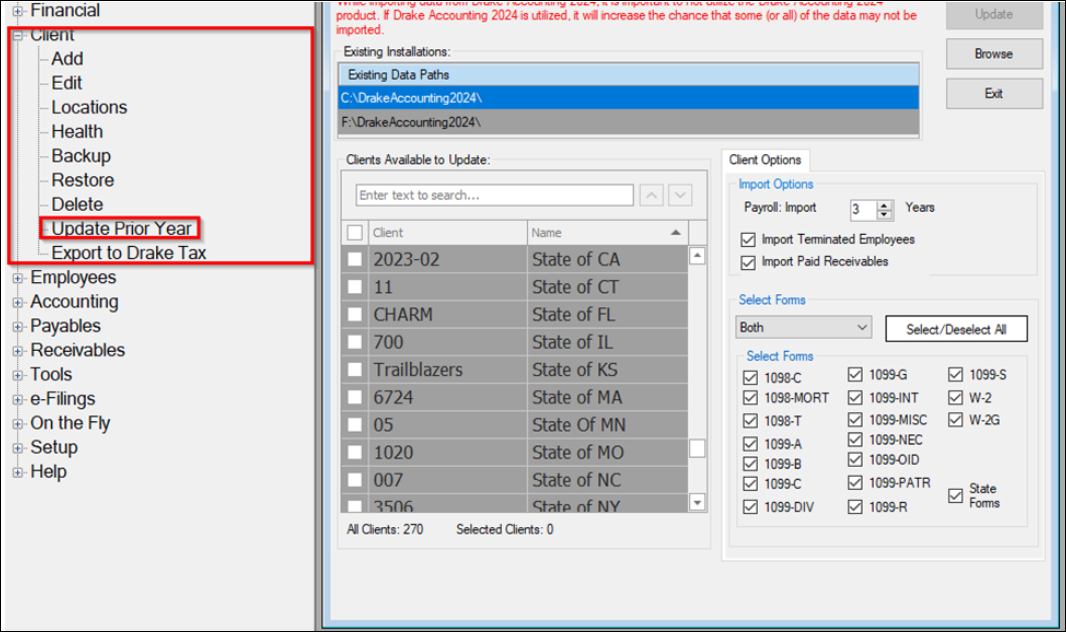Toggle Import Paid Receivables checkbox
1066x632 pixels.
[749, 262]
